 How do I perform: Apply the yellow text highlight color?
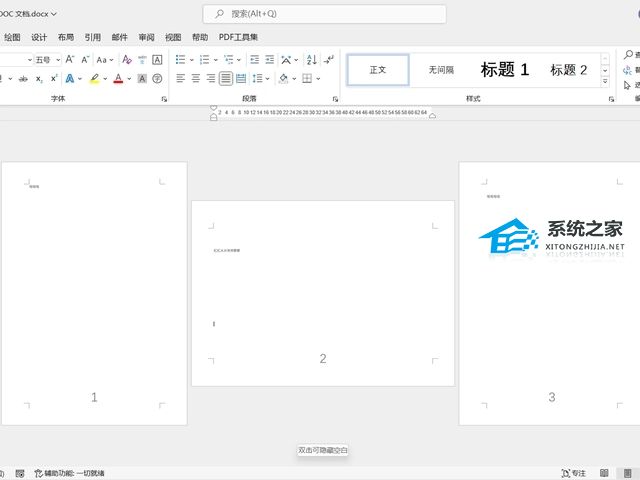point(94,78)
